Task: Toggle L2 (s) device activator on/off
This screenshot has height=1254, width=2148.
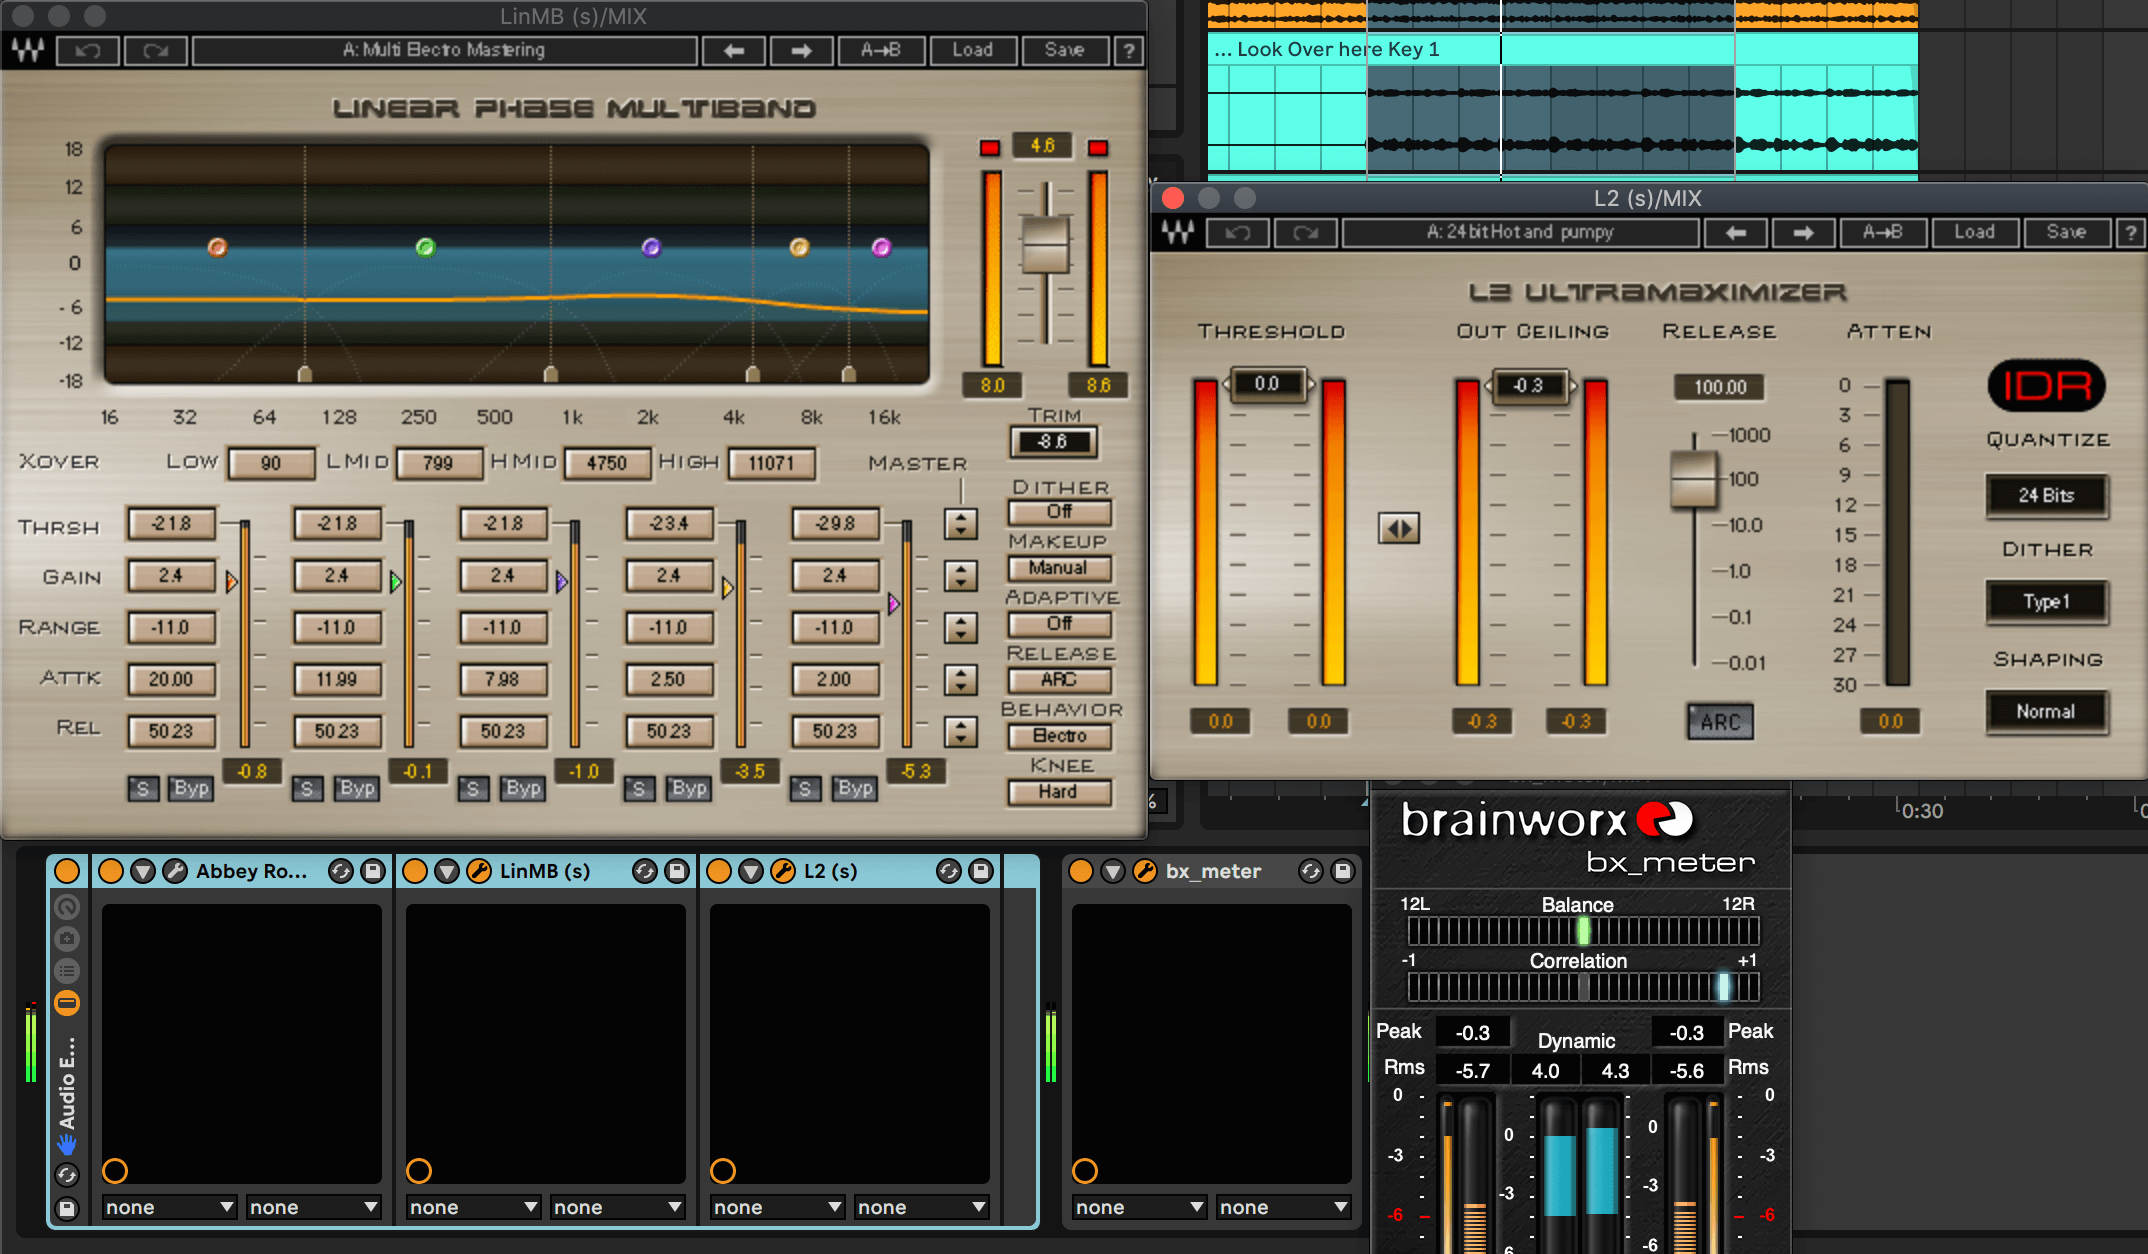Action: [719, 871]
